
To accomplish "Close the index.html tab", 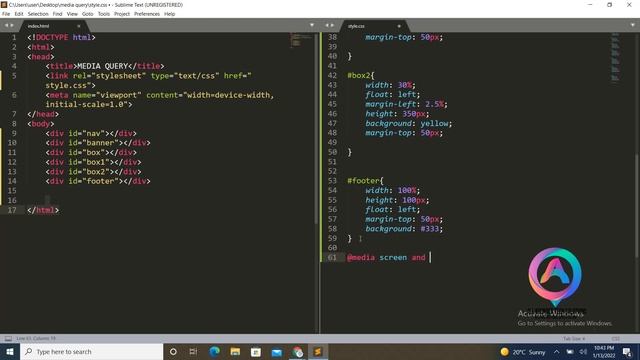I will coord(79,26).
